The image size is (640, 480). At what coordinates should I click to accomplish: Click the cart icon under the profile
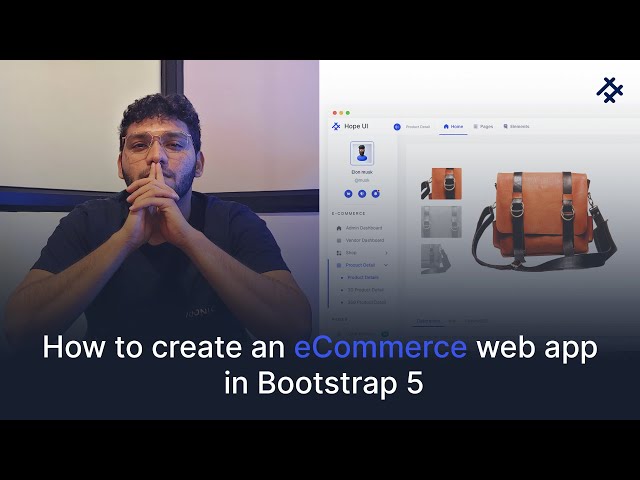tap(348, 194)
